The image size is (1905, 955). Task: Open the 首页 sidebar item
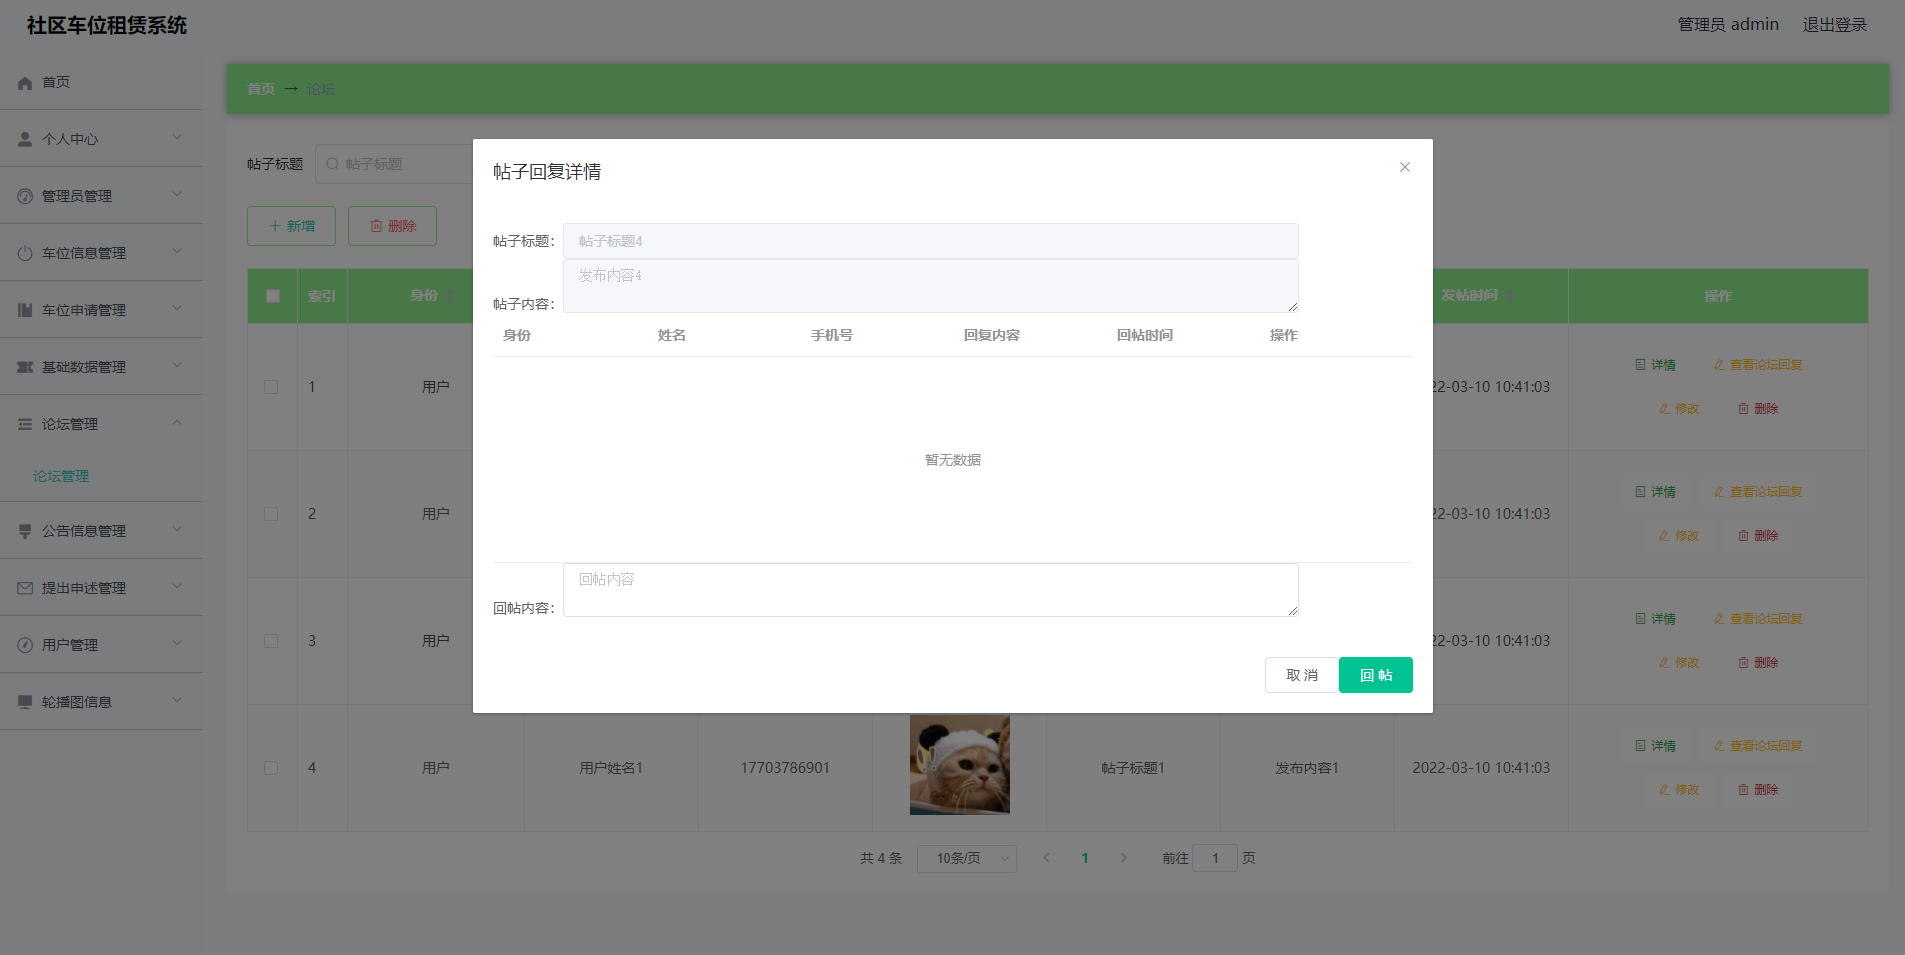[101, 83]
